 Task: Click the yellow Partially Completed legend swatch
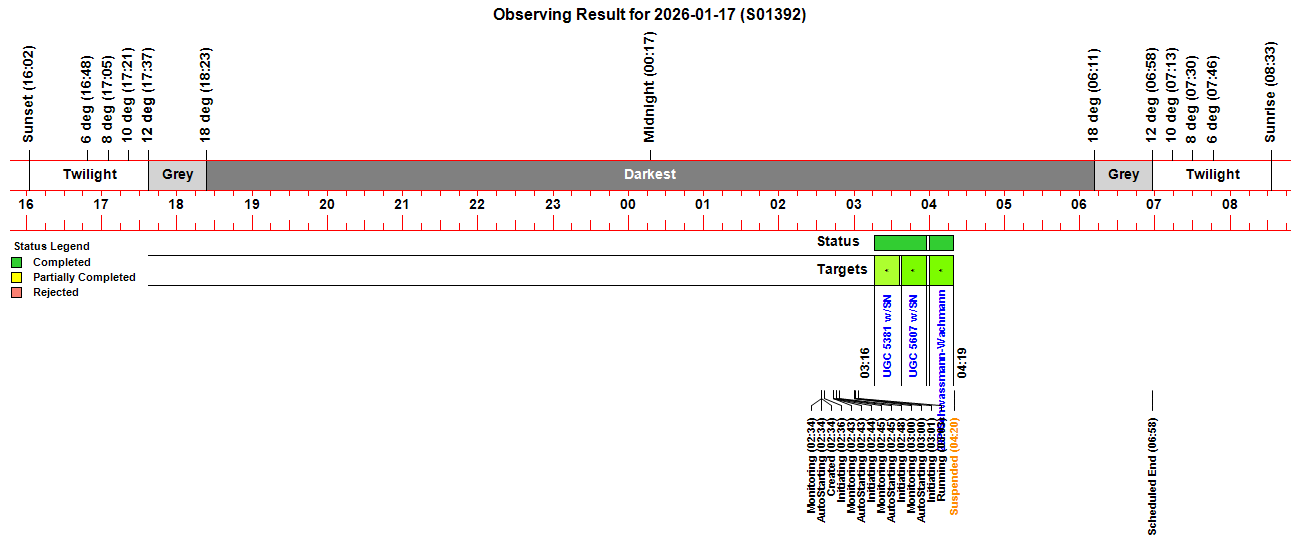click(x=16, y=277)
